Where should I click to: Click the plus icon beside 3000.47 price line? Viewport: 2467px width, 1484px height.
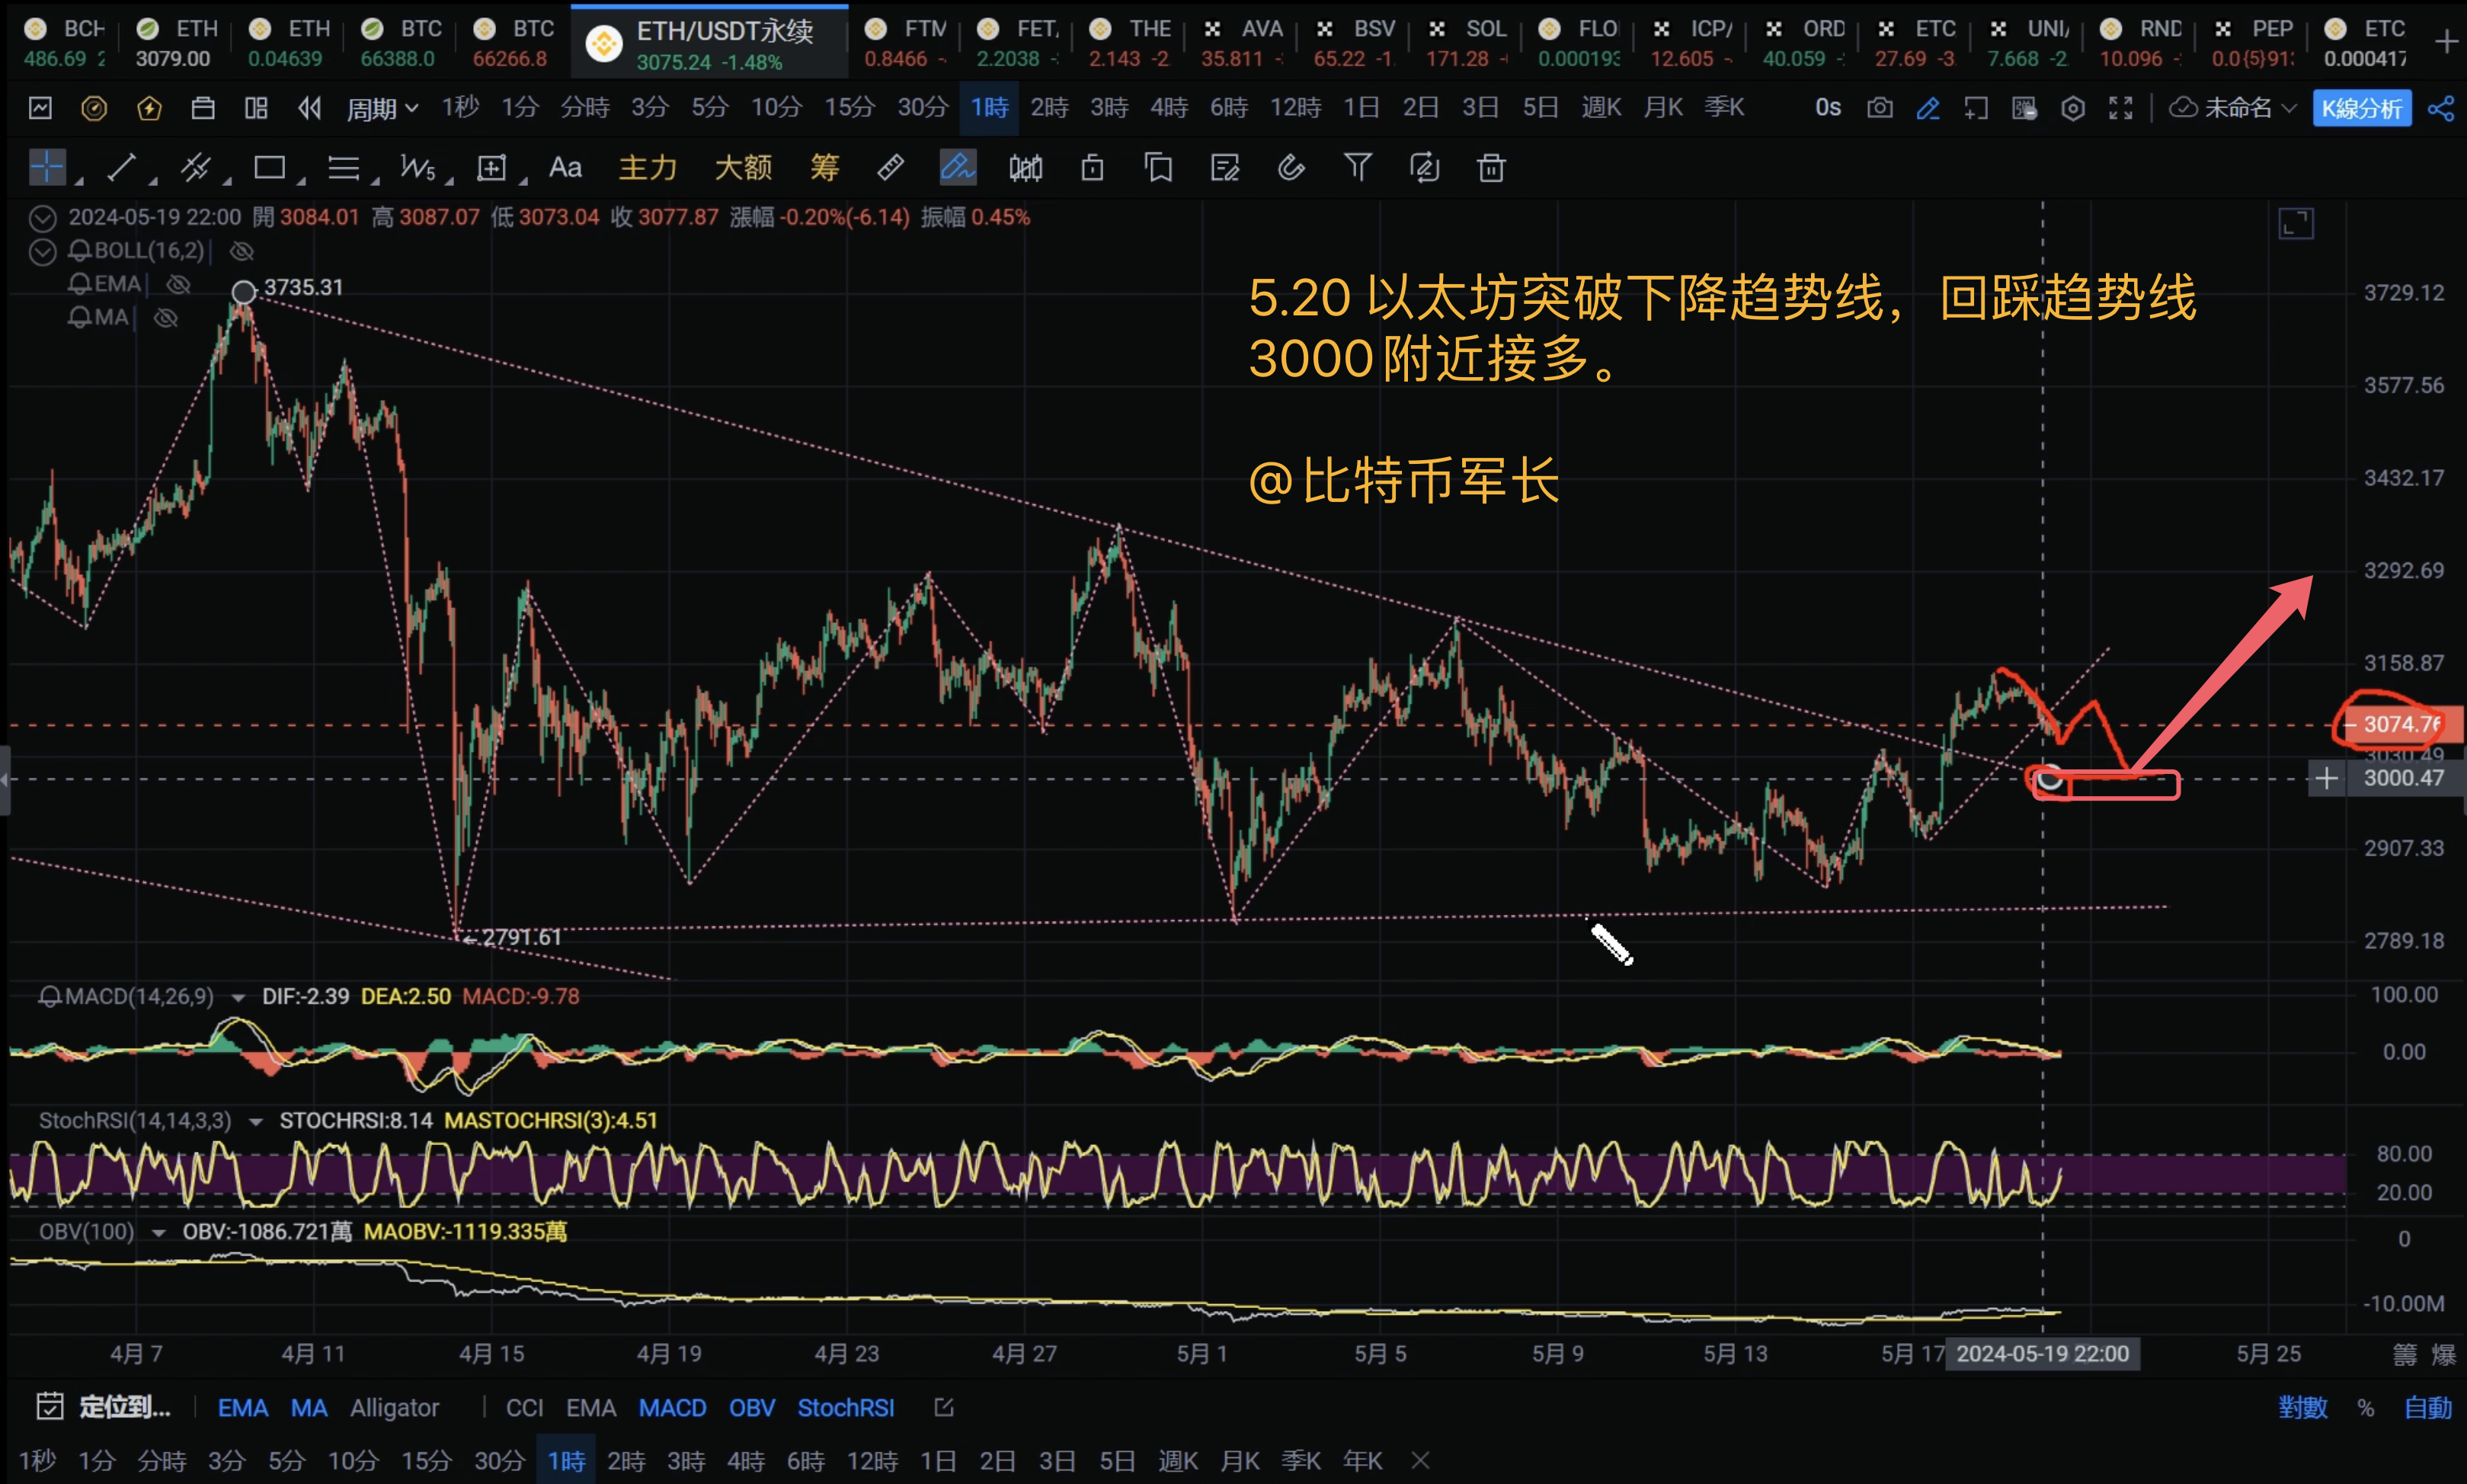[x=2326, y=778]
